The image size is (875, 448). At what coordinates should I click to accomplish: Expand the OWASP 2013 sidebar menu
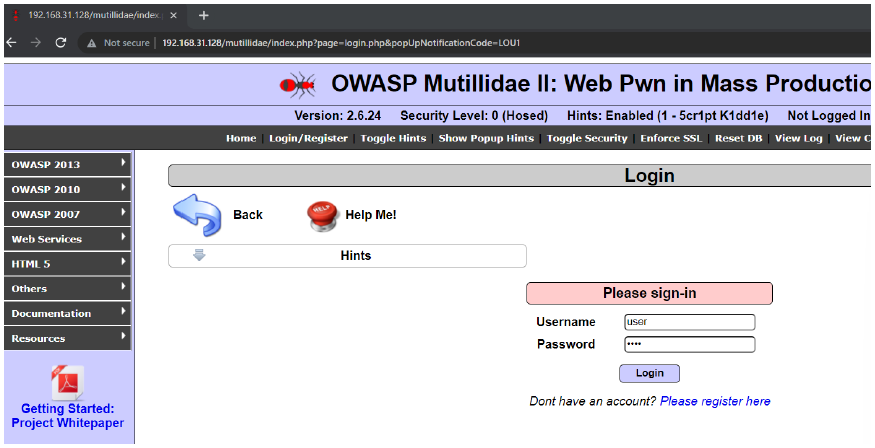pyautogui.click(x=68, y=165)
